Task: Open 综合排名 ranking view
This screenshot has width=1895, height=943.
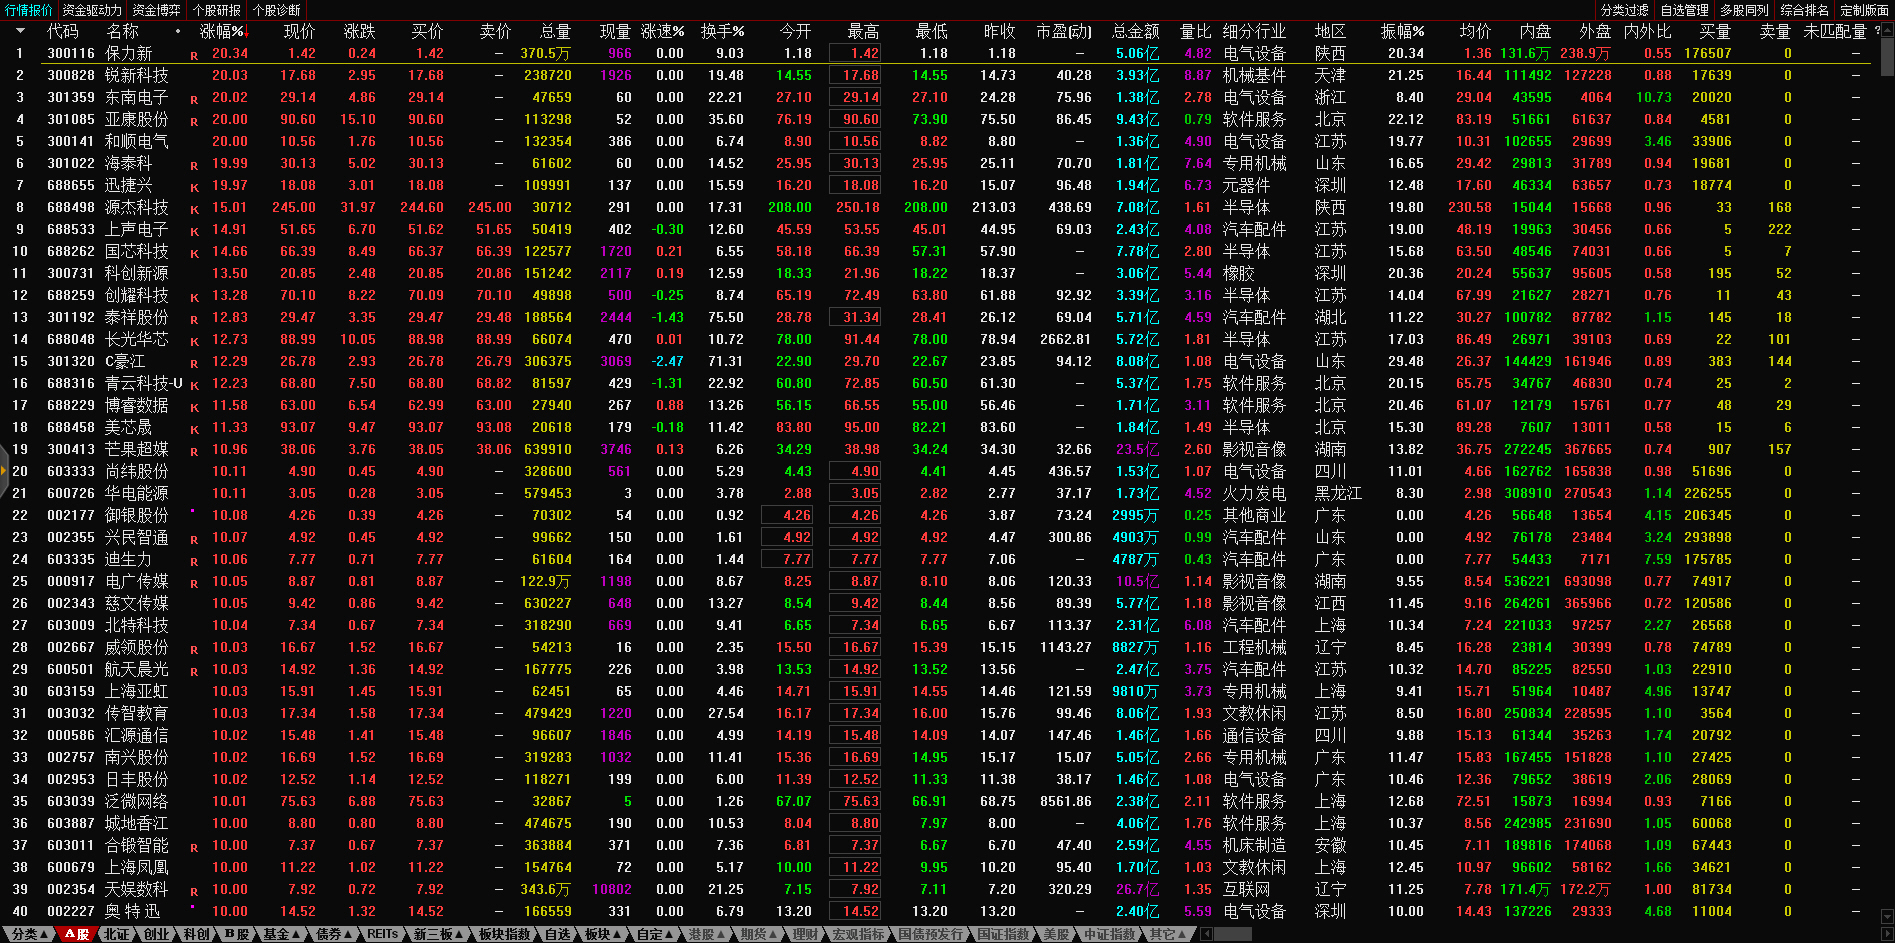Action: 1804,10
